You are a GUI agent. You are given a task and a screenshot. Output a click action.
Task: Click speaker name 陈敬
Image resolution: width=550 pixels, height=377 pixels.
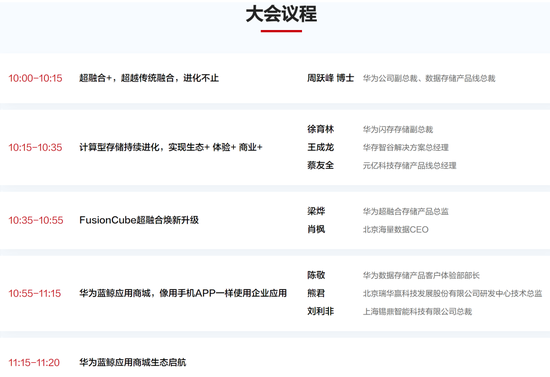click(x=316, y=275)
